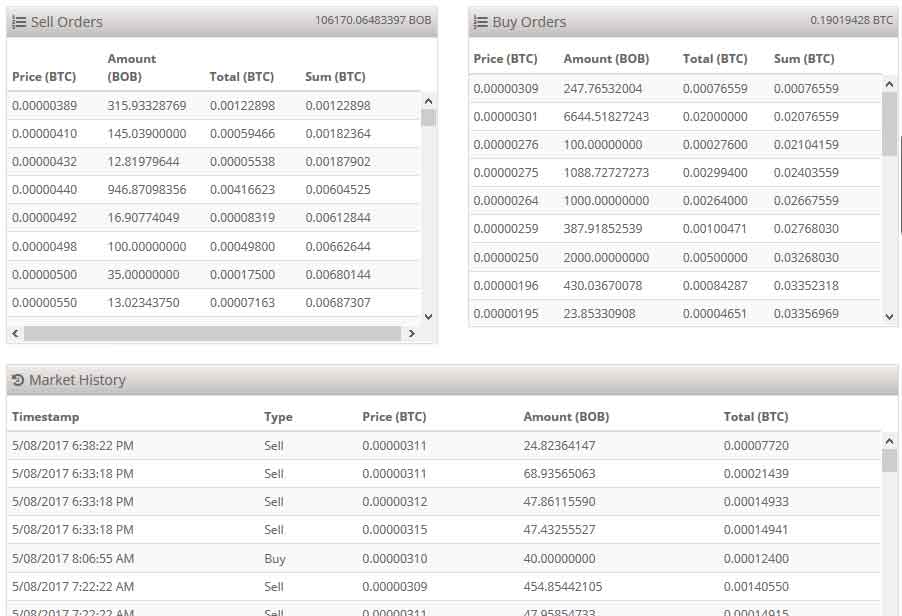Click the Sell Orders panel title

point(67,22)
